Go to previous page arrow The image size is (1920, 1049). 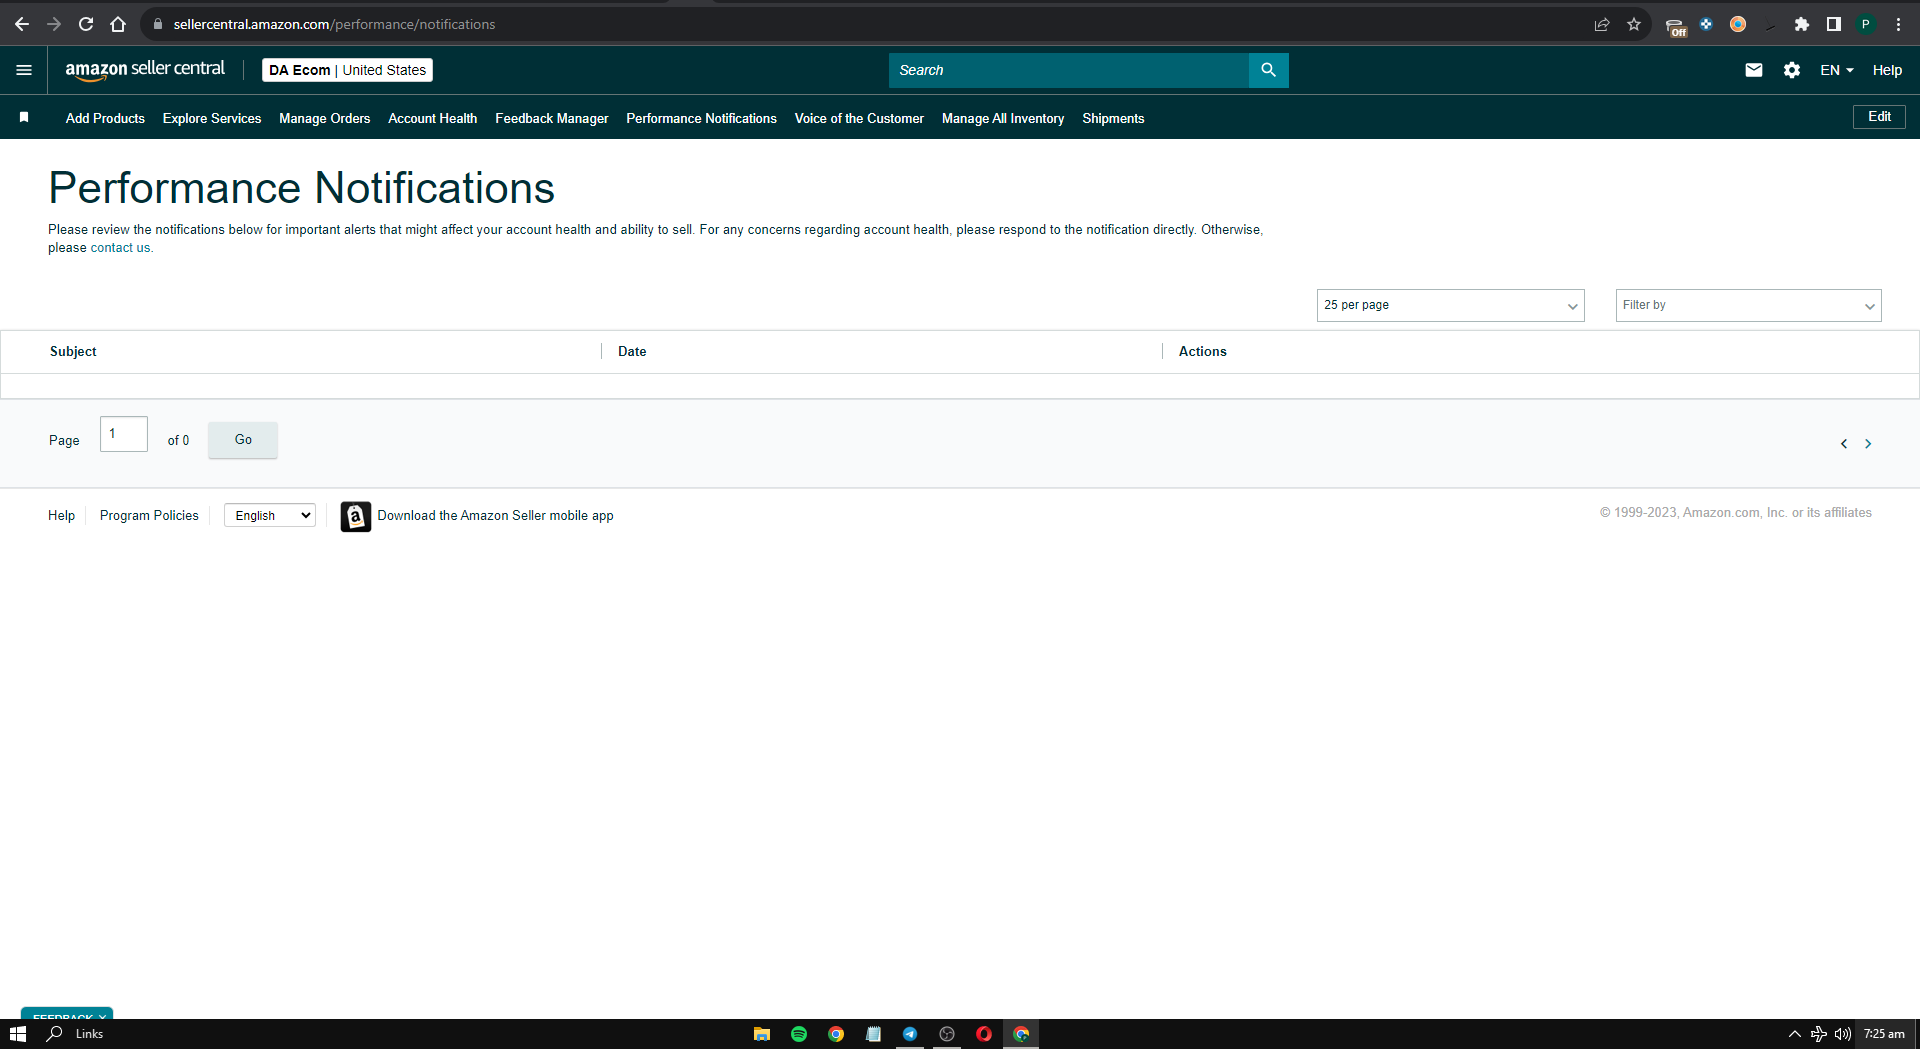1843,444
